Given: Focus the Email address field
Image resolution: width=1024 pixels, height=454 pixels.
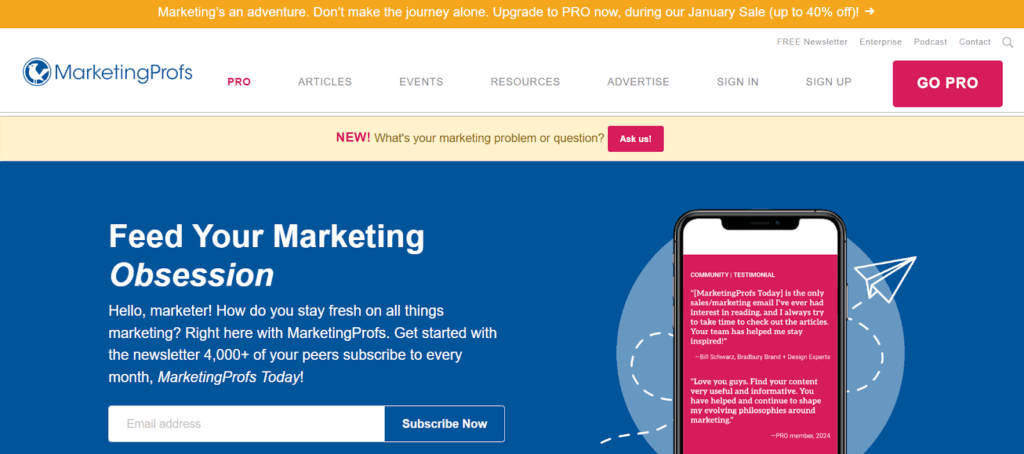Looking at the screenshot, I should 246,424.
